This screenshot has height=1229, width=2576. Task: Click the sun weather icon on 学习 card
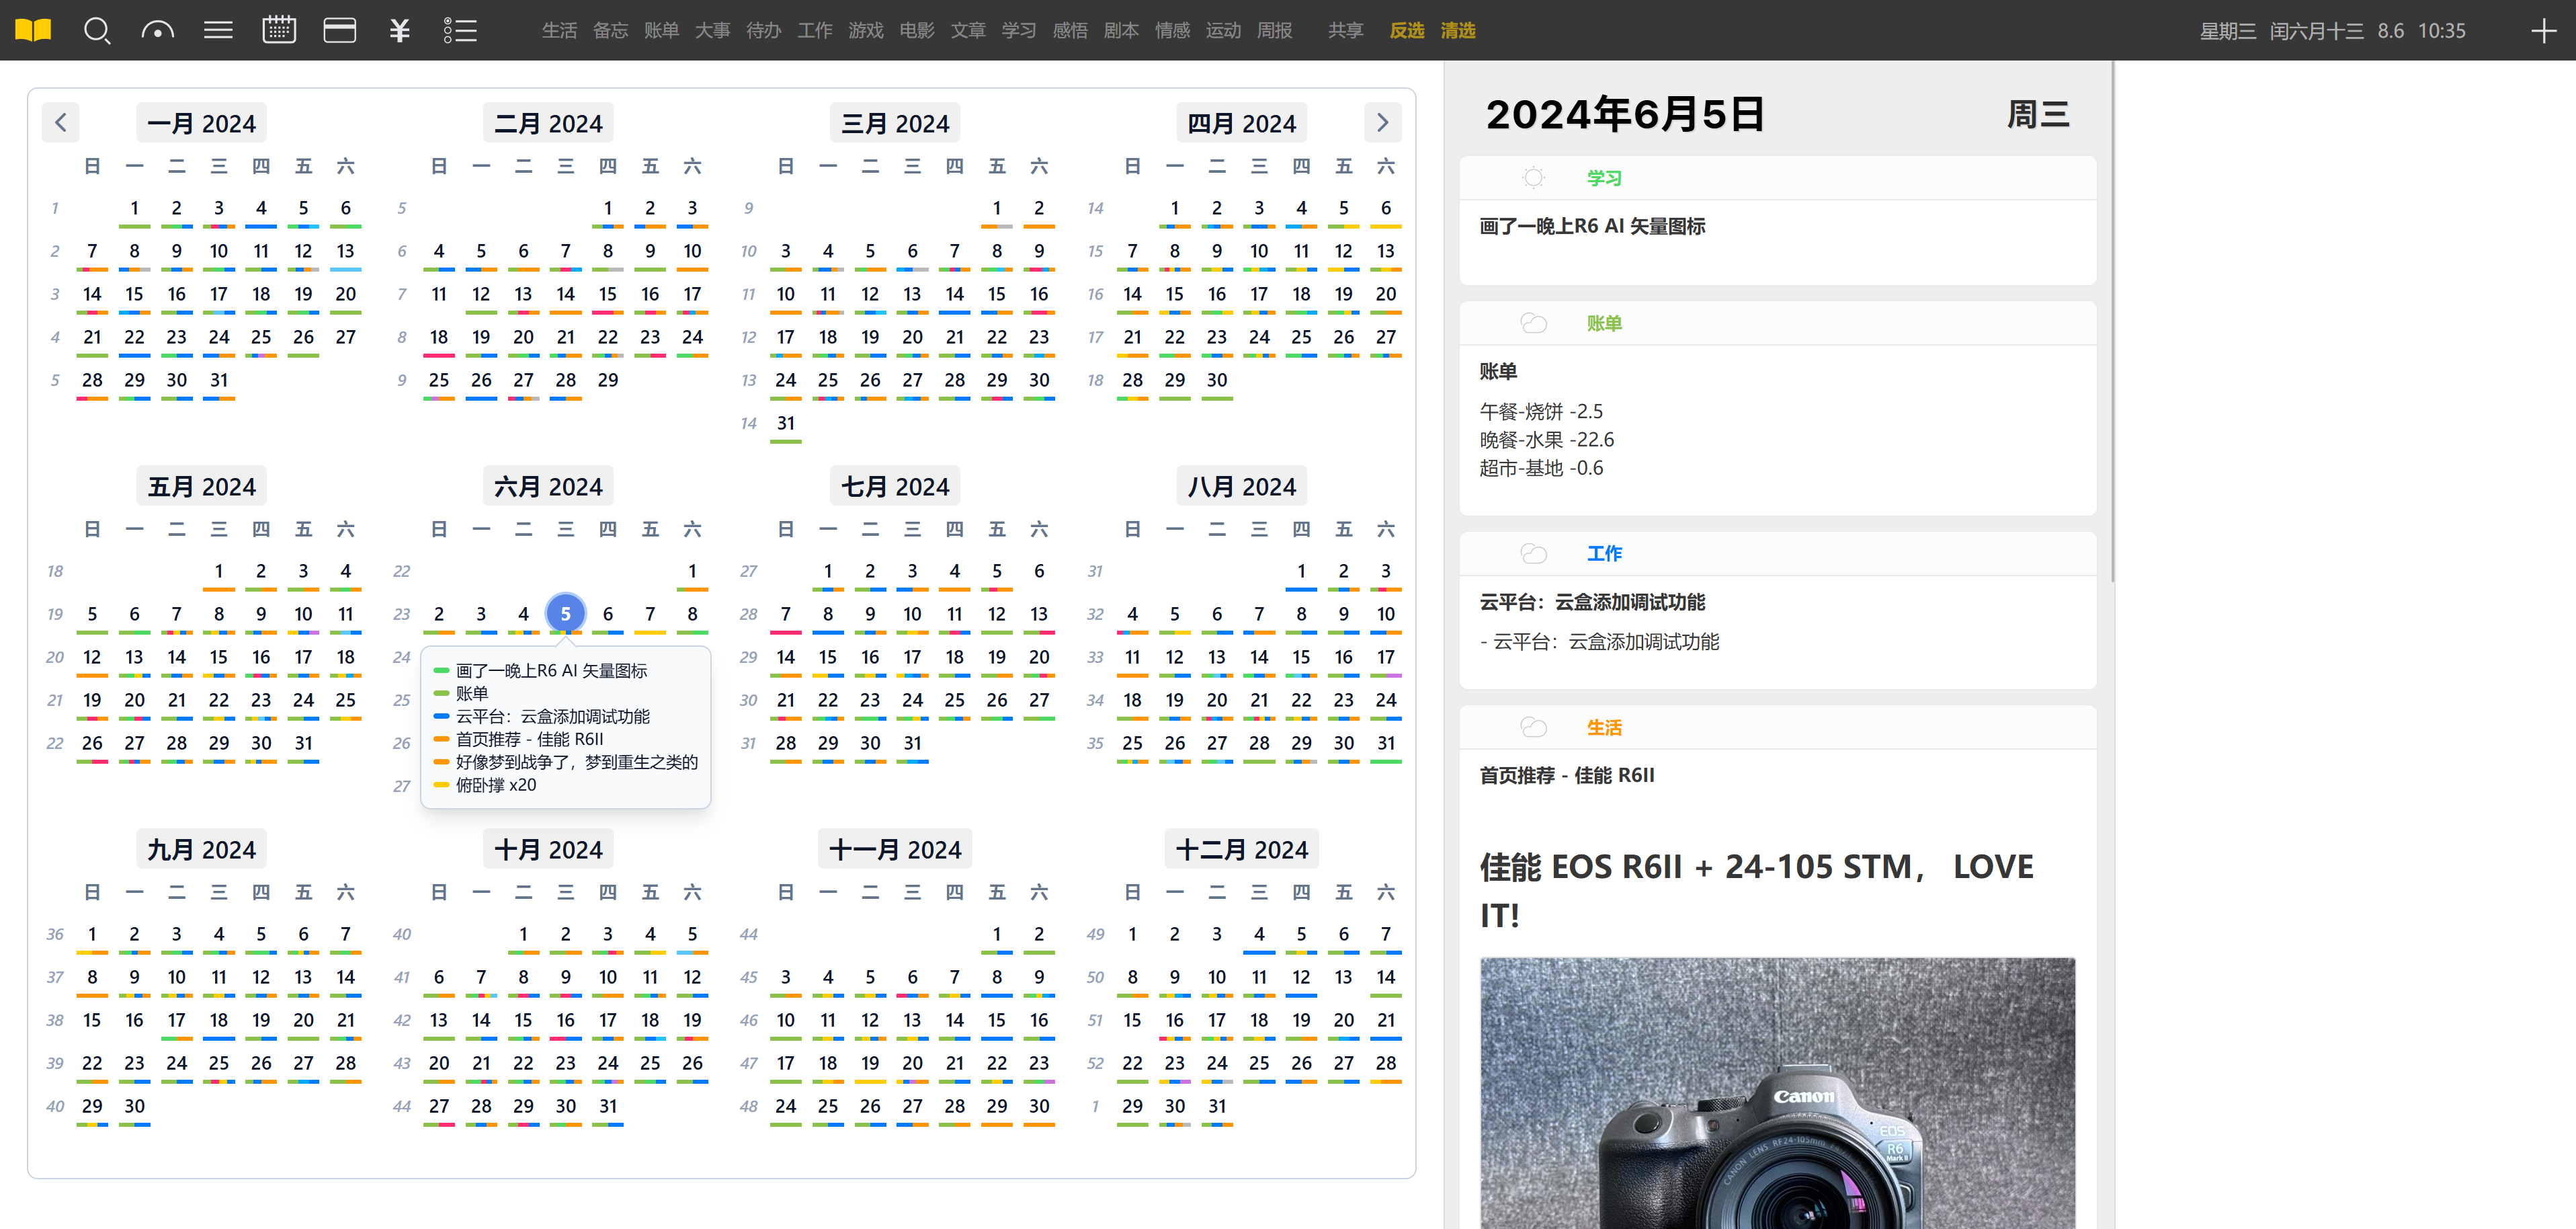click(x=1533, y=178)
